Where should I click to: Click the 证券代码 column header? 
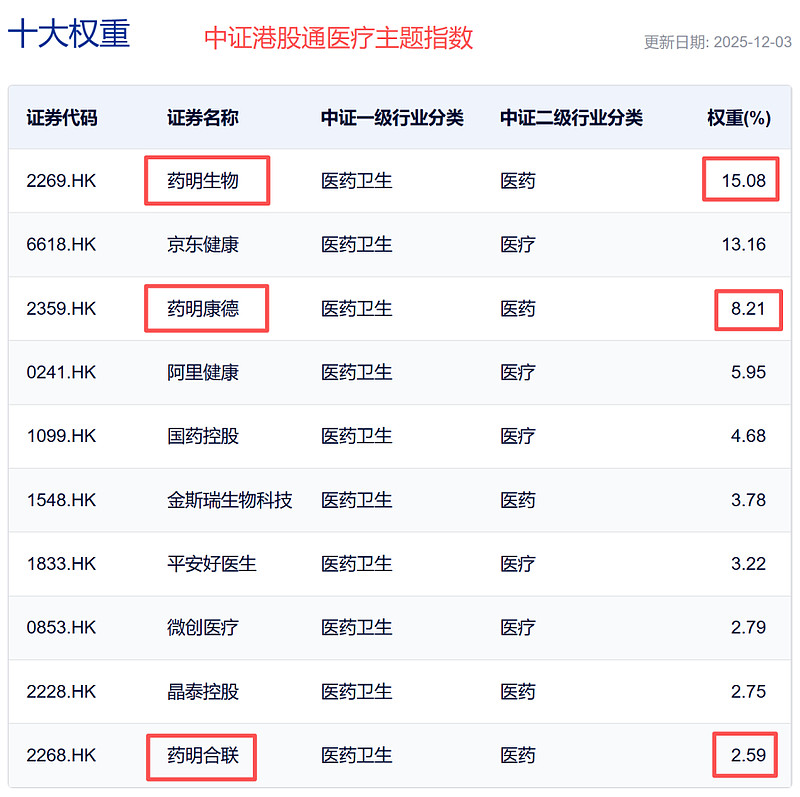click(62, 118)
